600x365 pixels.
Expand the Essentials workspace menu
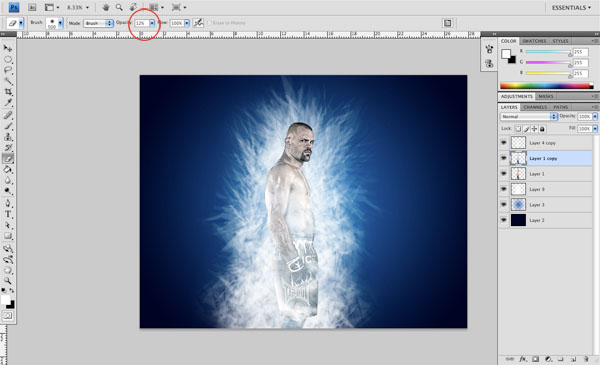click(571, 8)
